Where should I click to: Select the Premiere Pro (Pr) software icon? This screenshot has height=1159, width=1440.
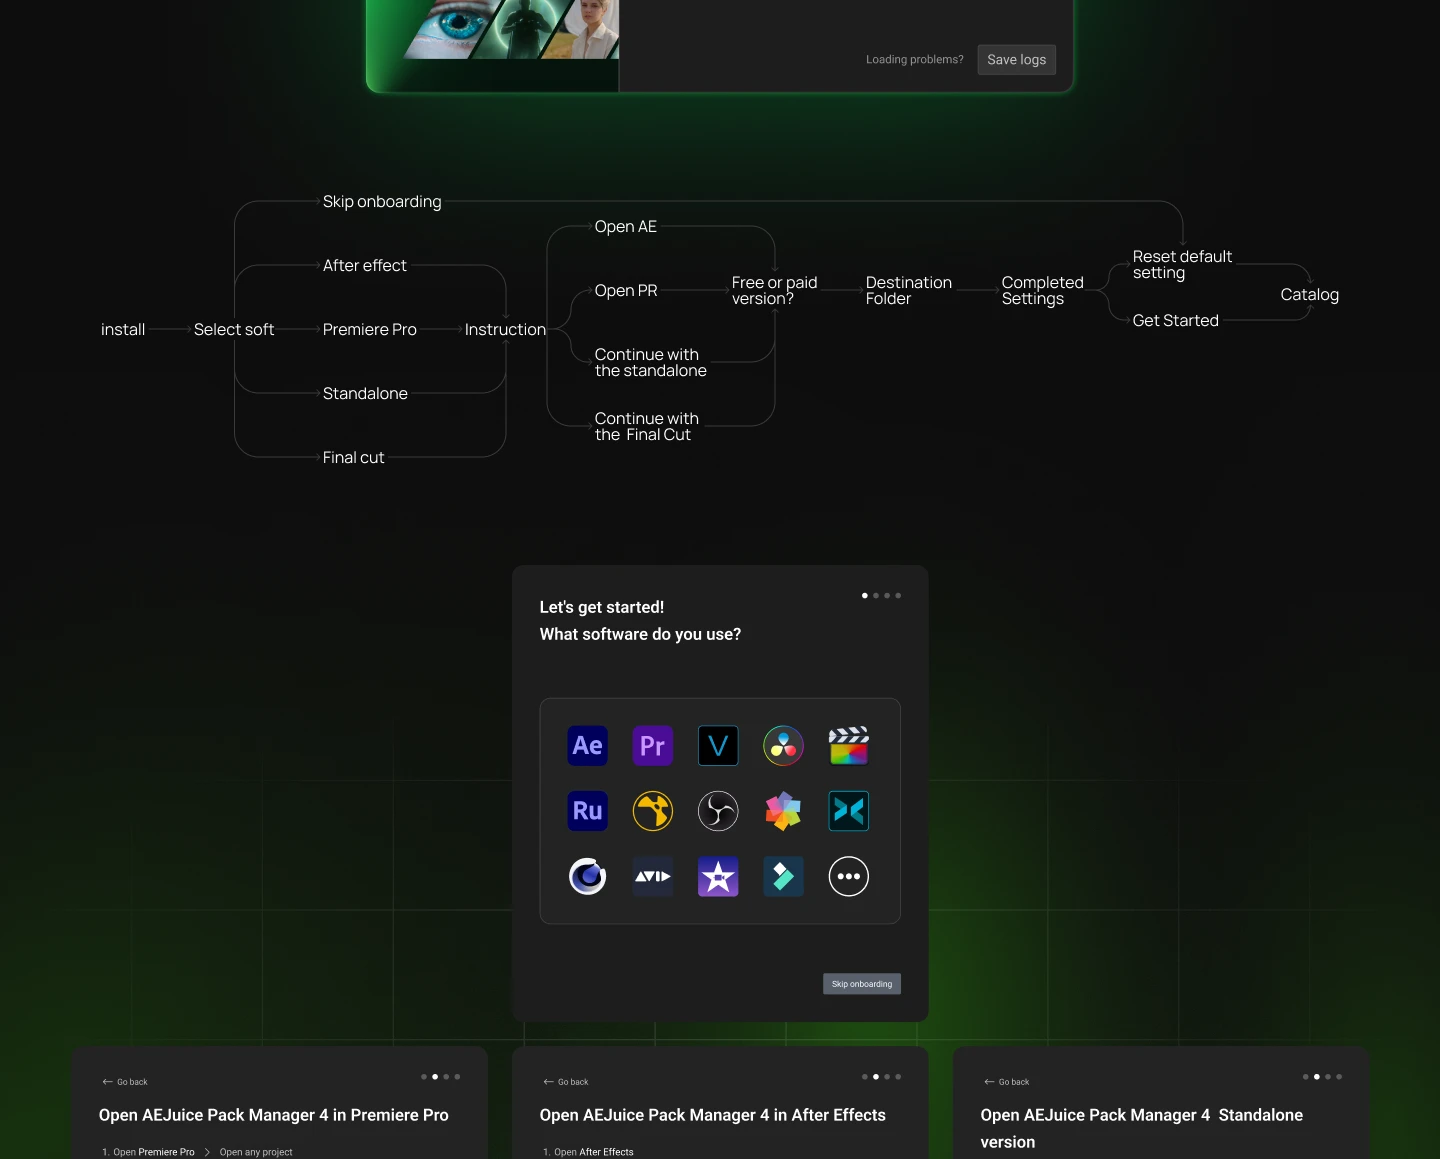[653, 746]
